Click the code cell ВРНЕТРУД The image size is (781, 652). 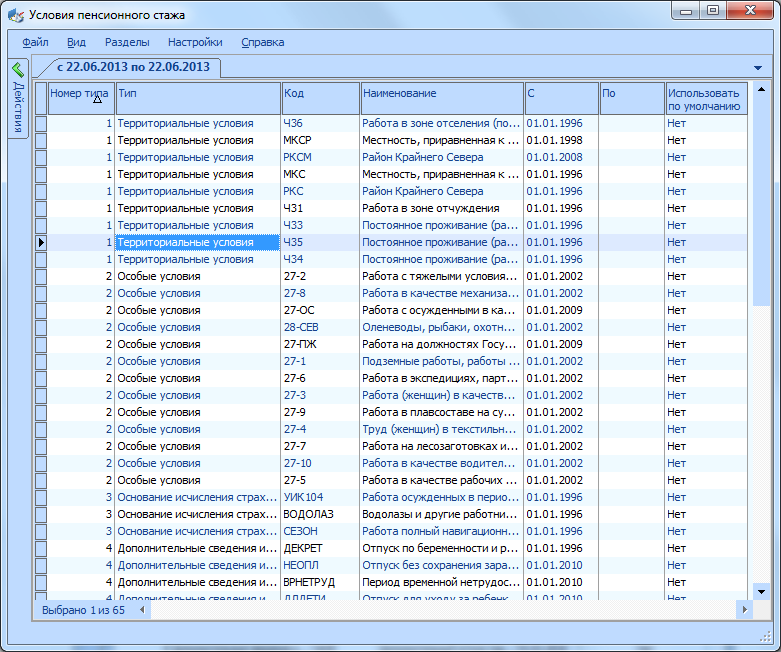[x=320, y=582]
